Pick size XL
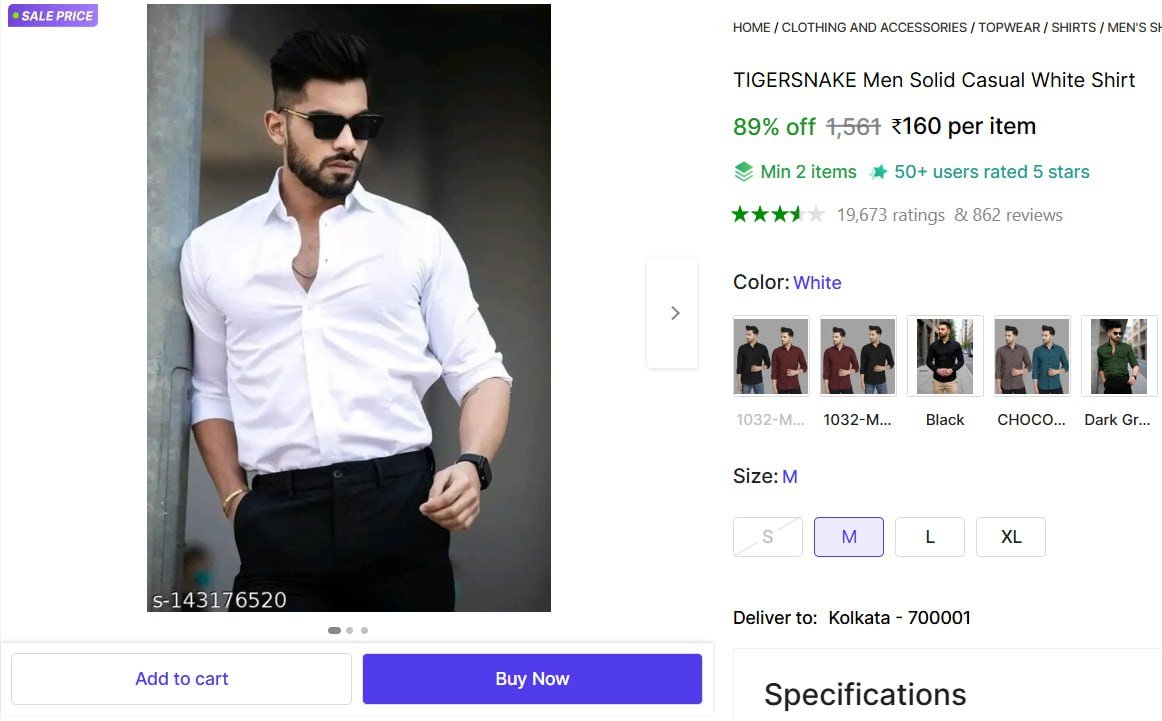Screen dimensions: 1162x721 pos(1011,537)
